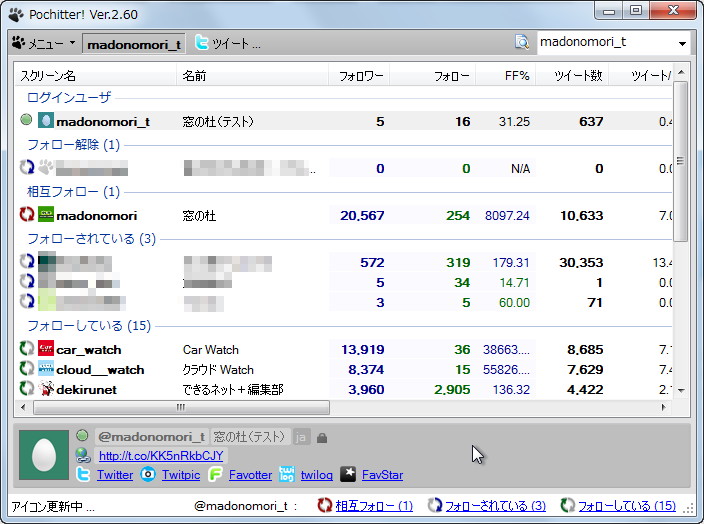Click vertical scrollbar up arrow
Screen dimensions: 704x524
(x=681, y=72)
